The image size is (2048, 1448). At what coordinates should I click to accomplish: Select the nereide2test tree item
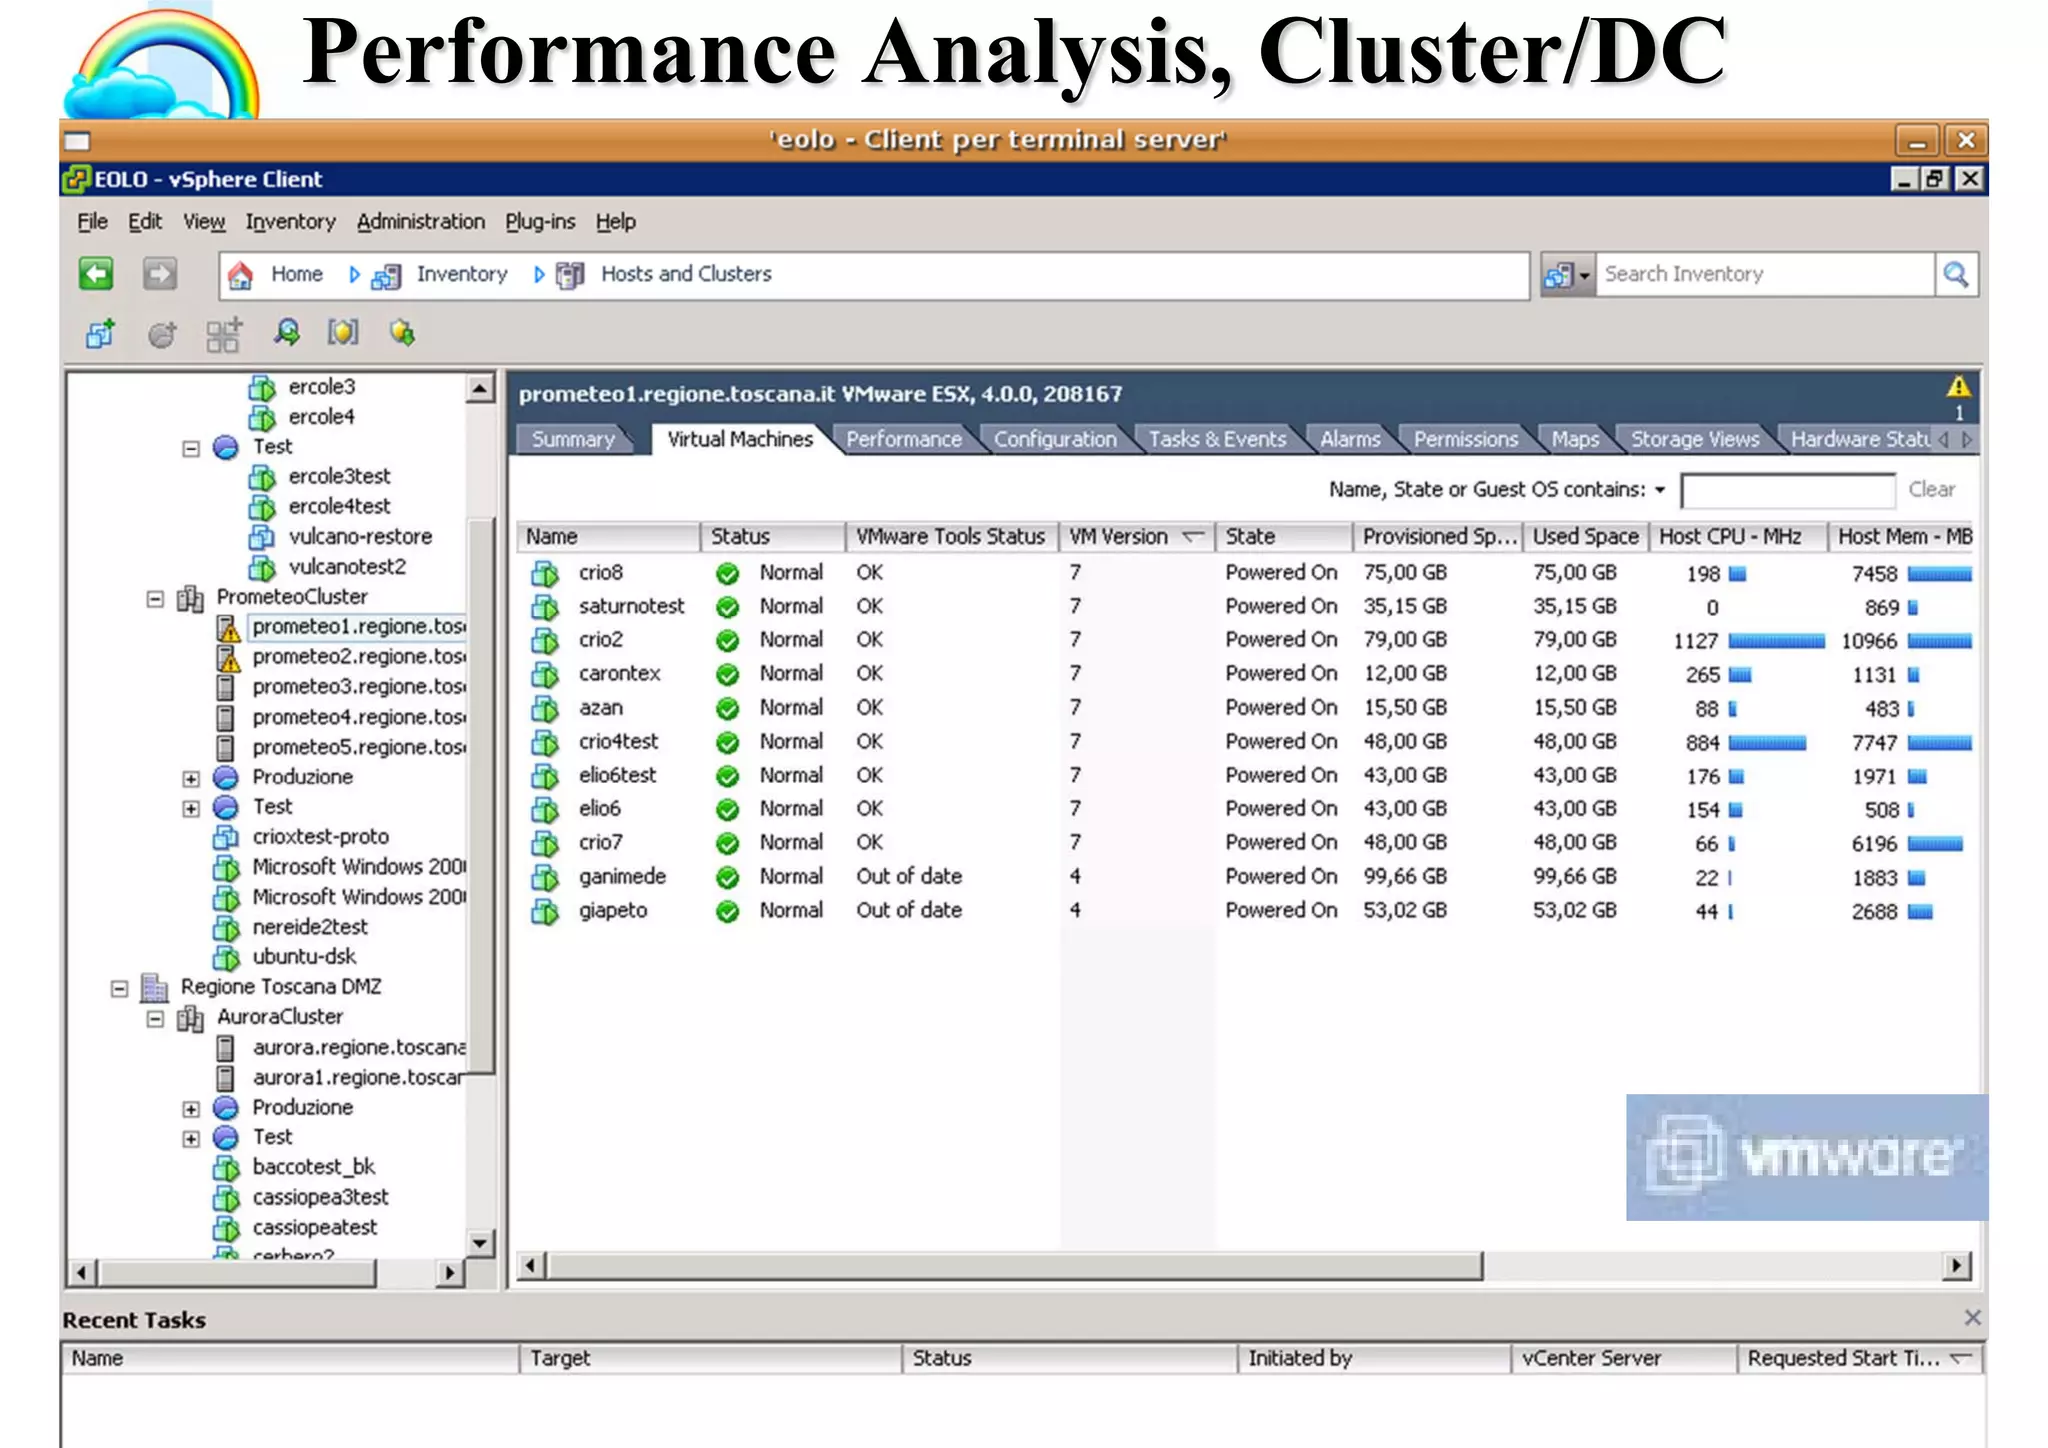pos(309,927)
